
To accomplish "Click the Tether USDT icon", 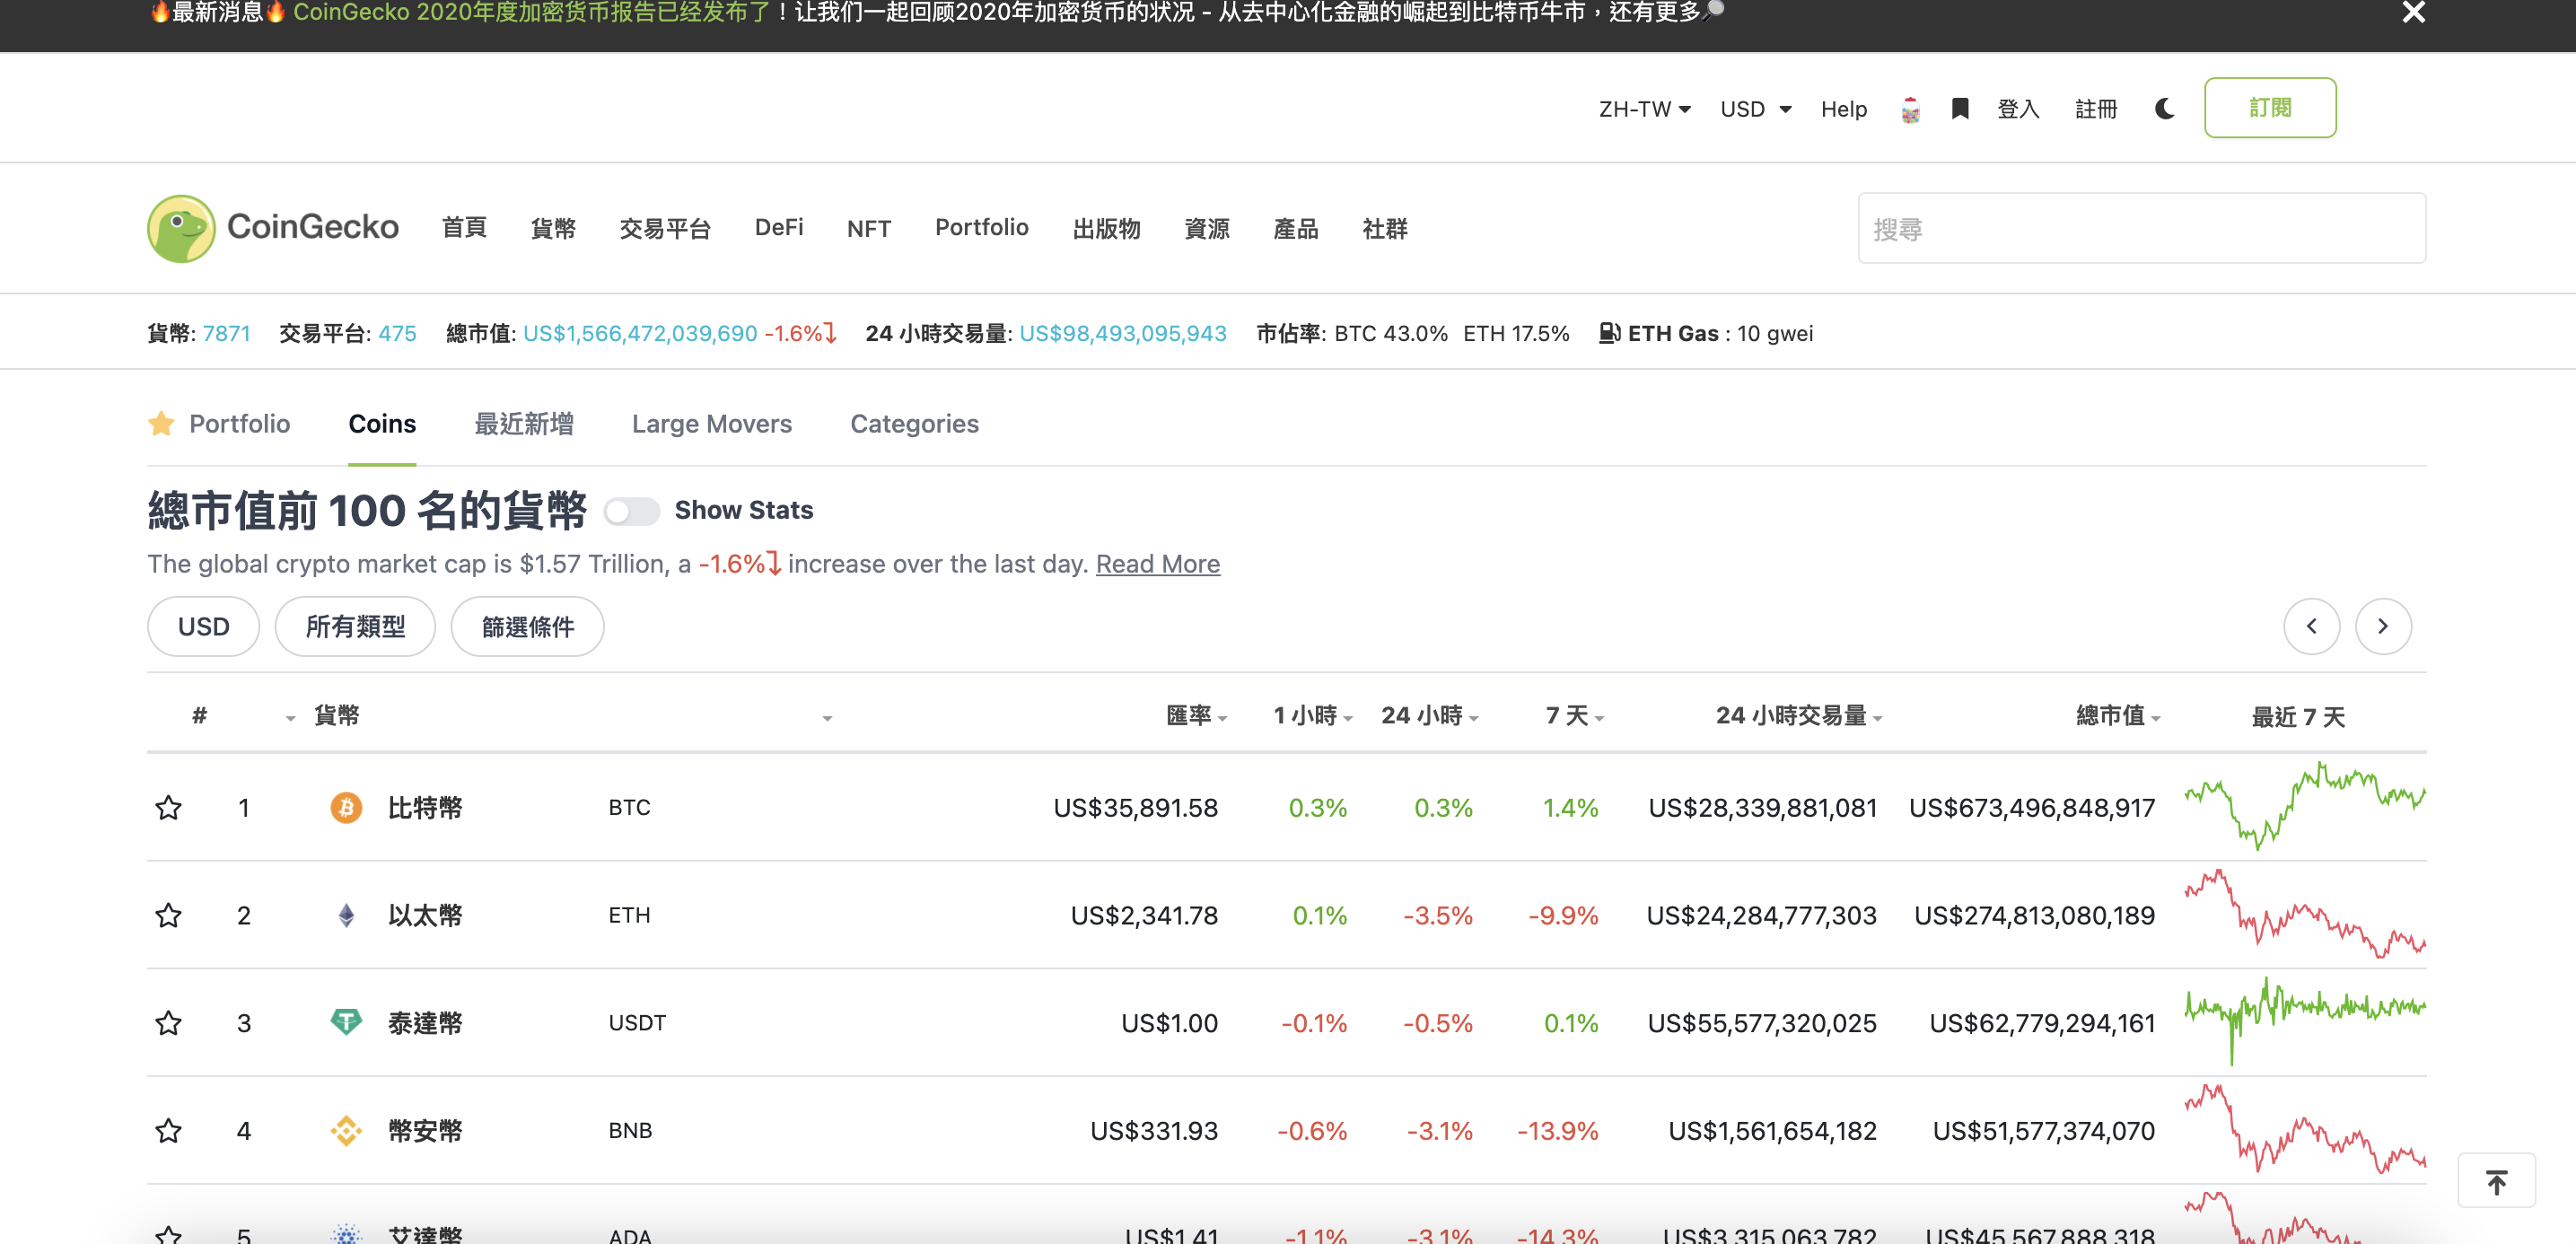I will (346, 1022).
